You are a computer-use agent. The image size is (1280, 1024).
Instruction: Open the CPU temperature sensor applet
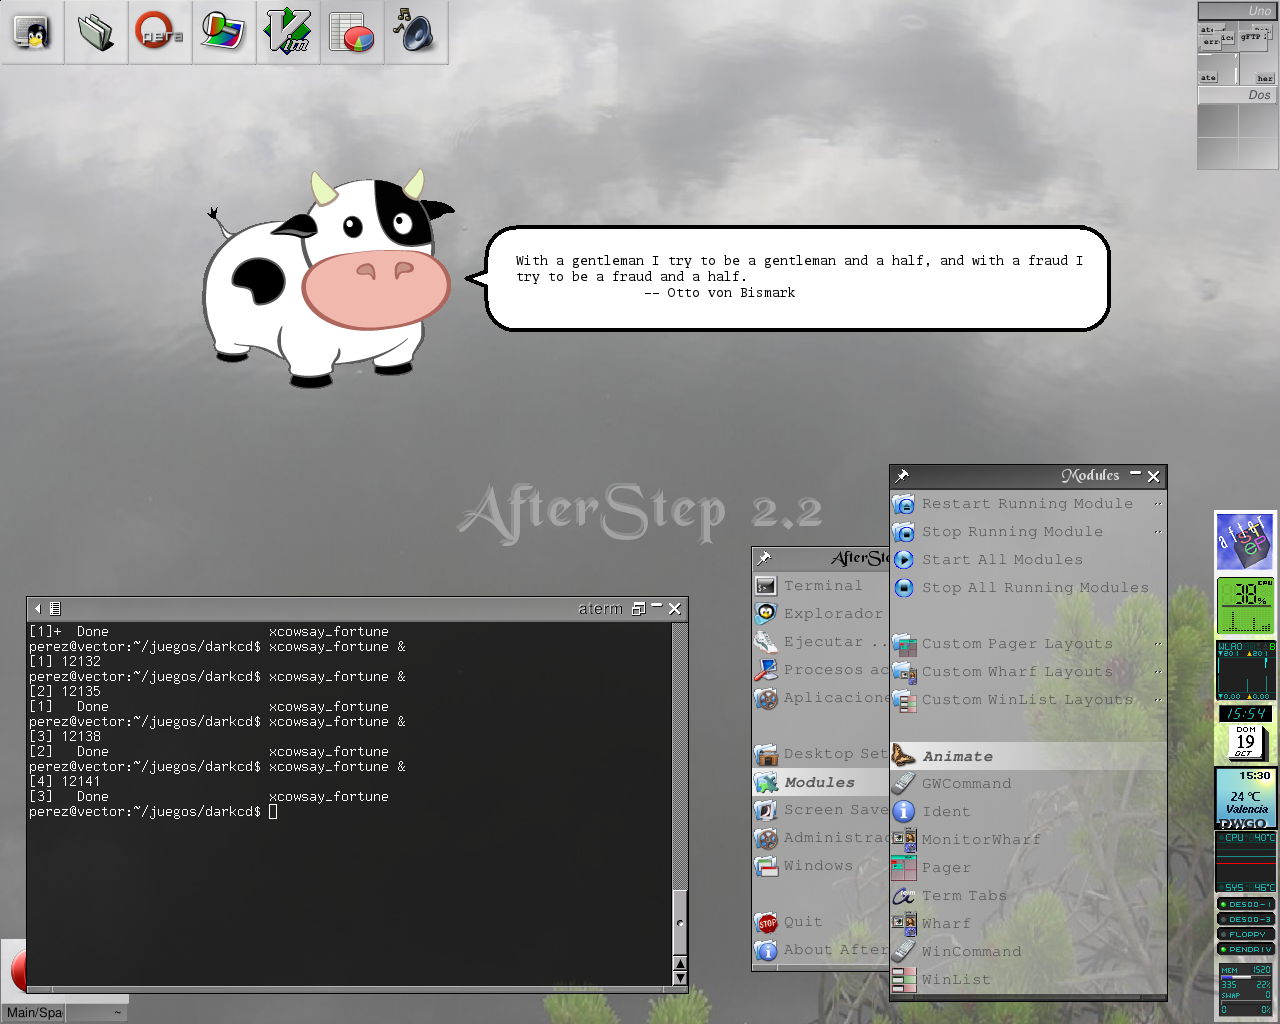click(1245, 862)
